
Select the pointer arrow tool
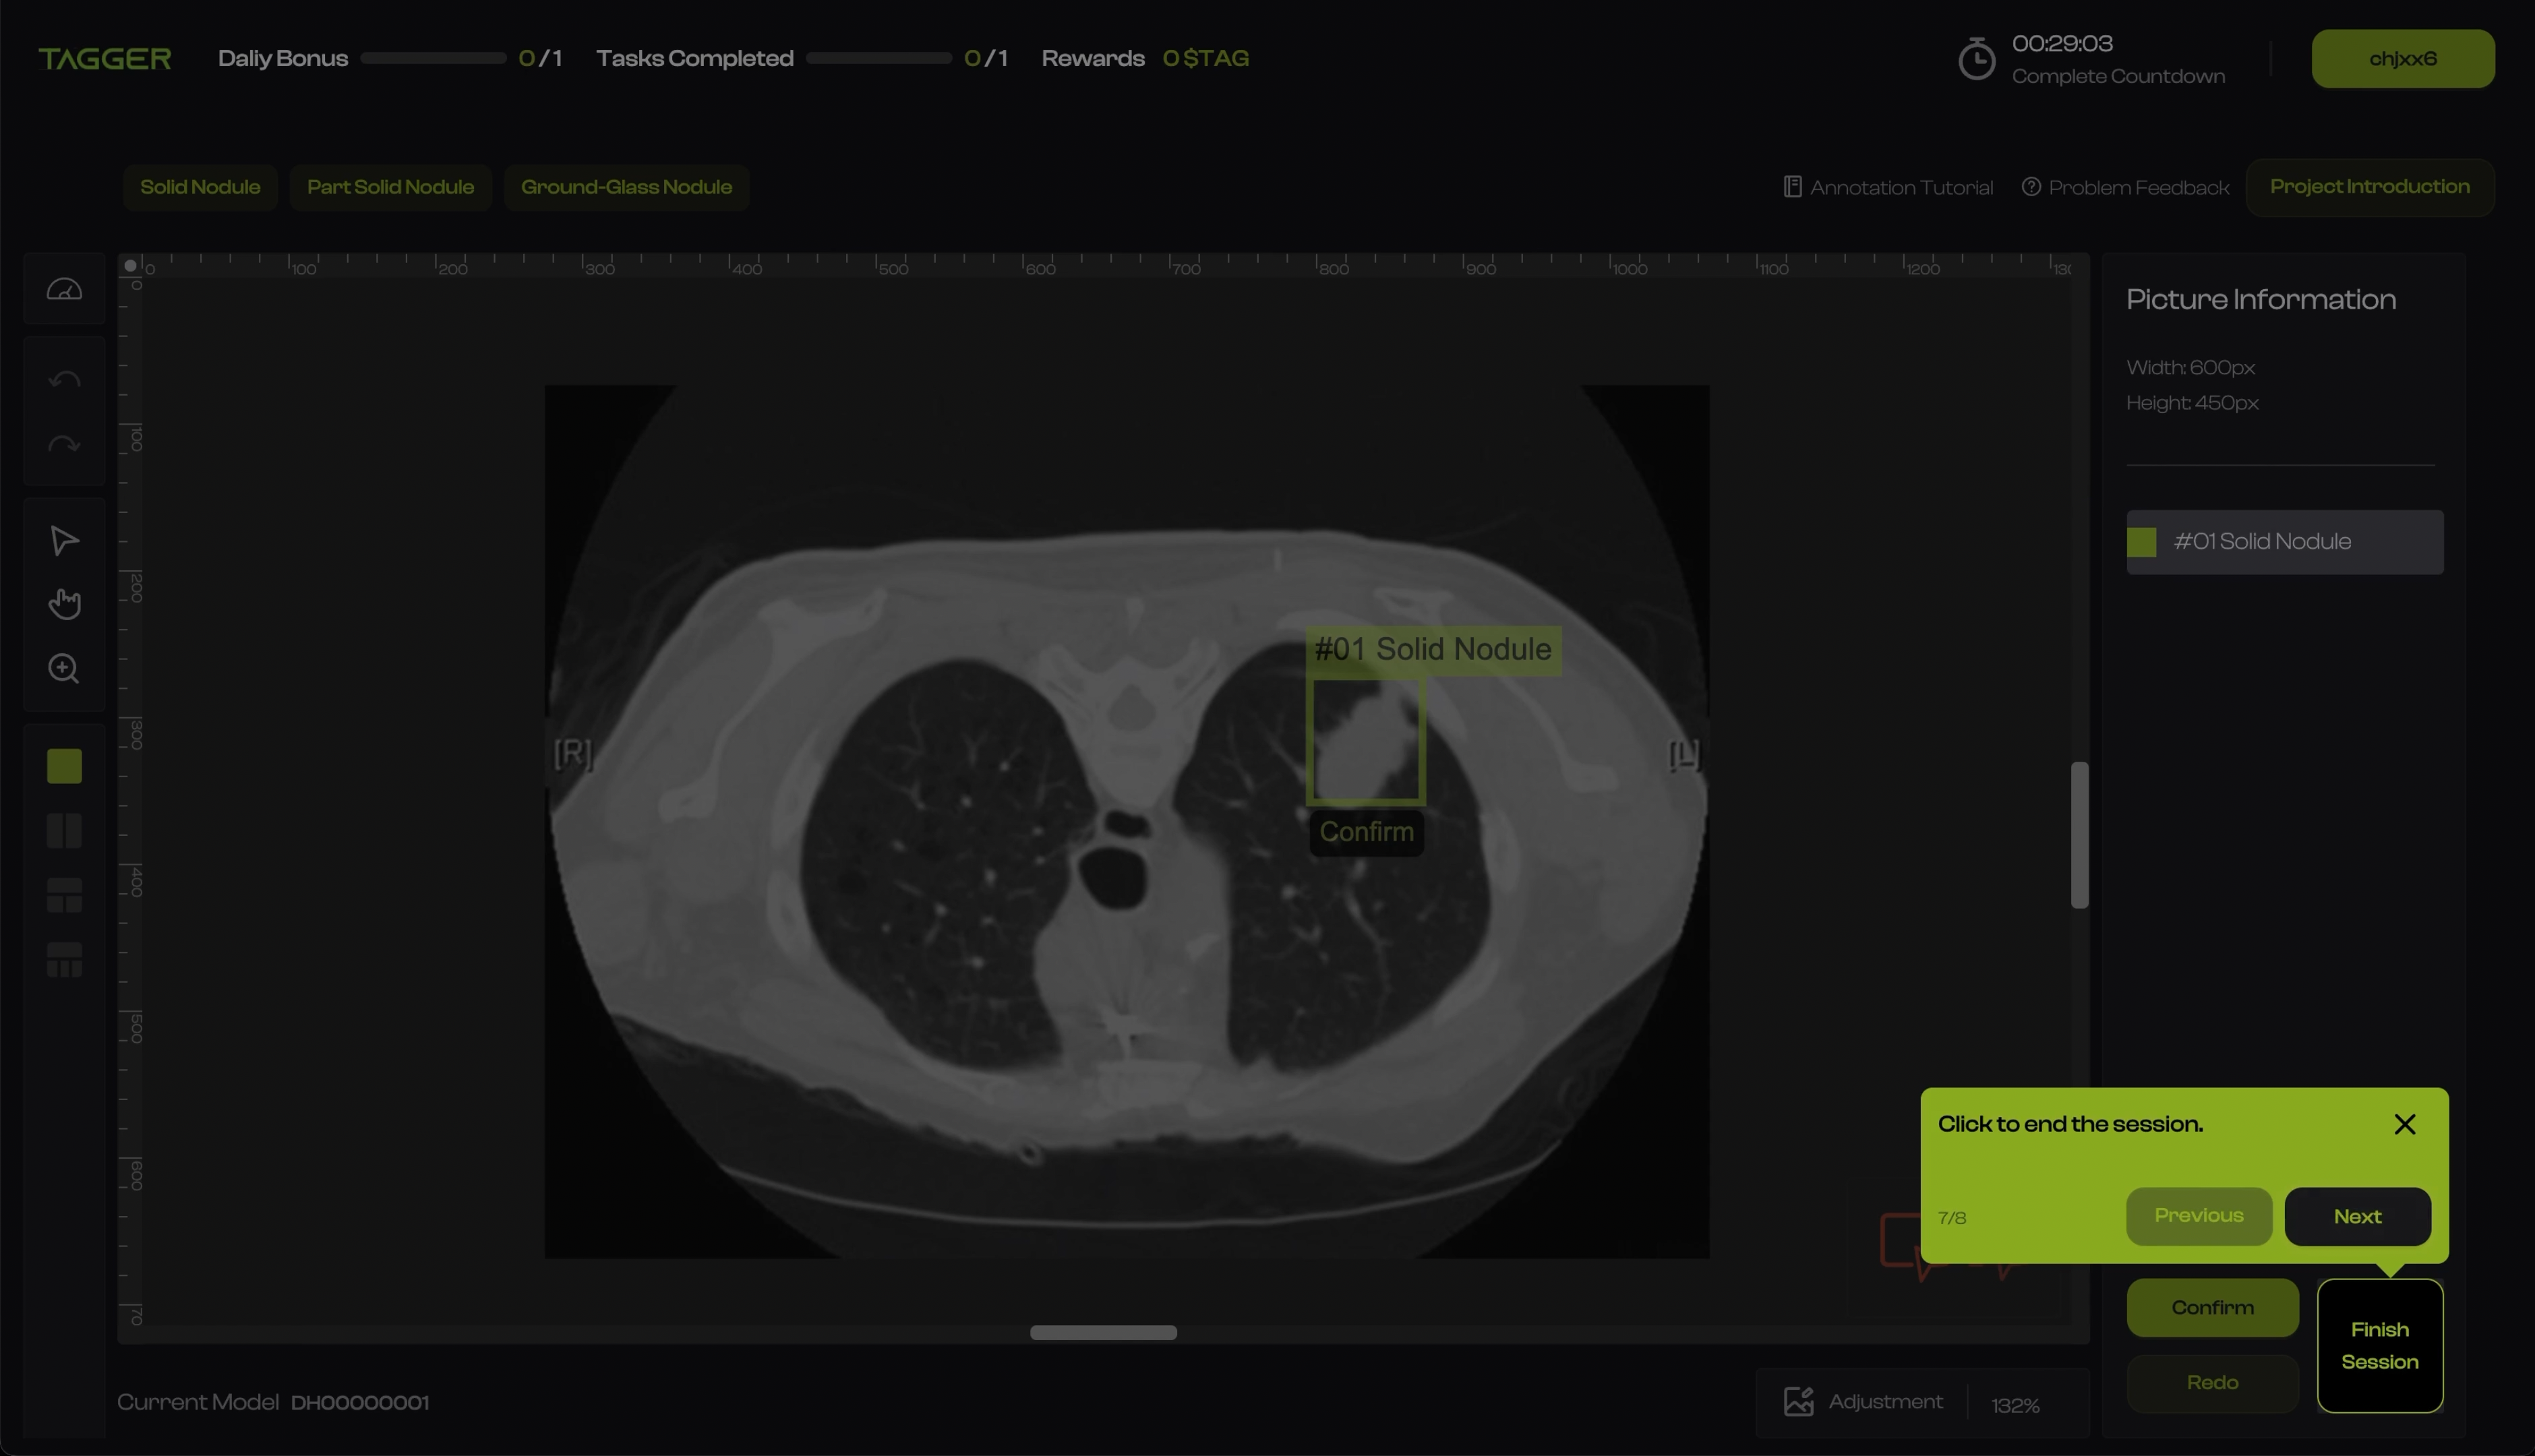pos(64,541)
